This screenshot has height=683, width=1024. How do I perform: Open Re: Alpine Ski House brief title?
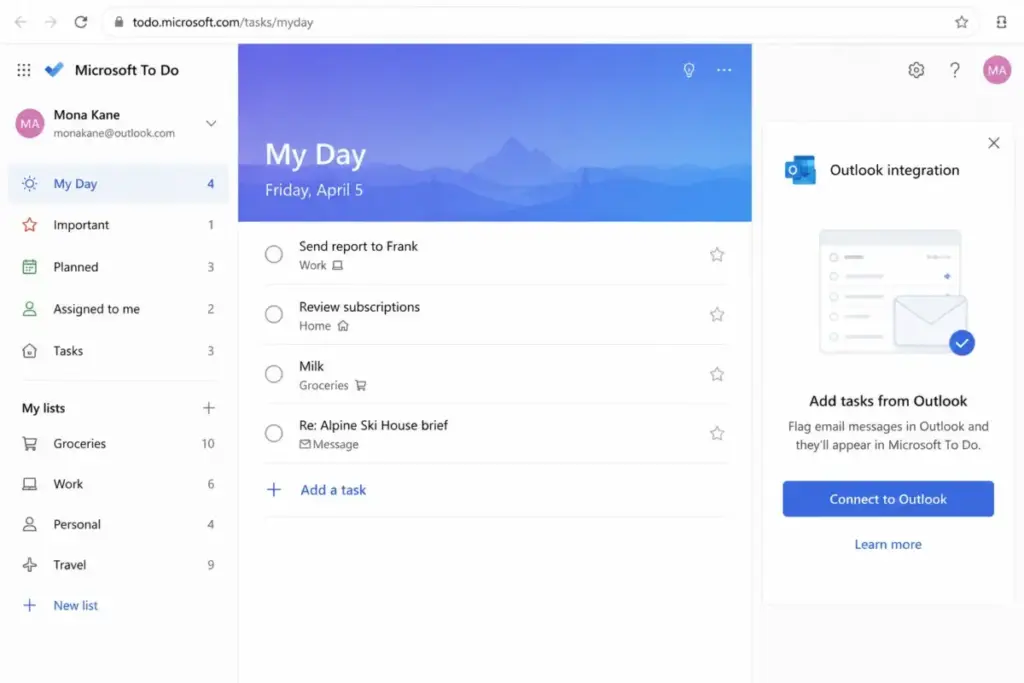pyautogui.click(x=373, y=425)
